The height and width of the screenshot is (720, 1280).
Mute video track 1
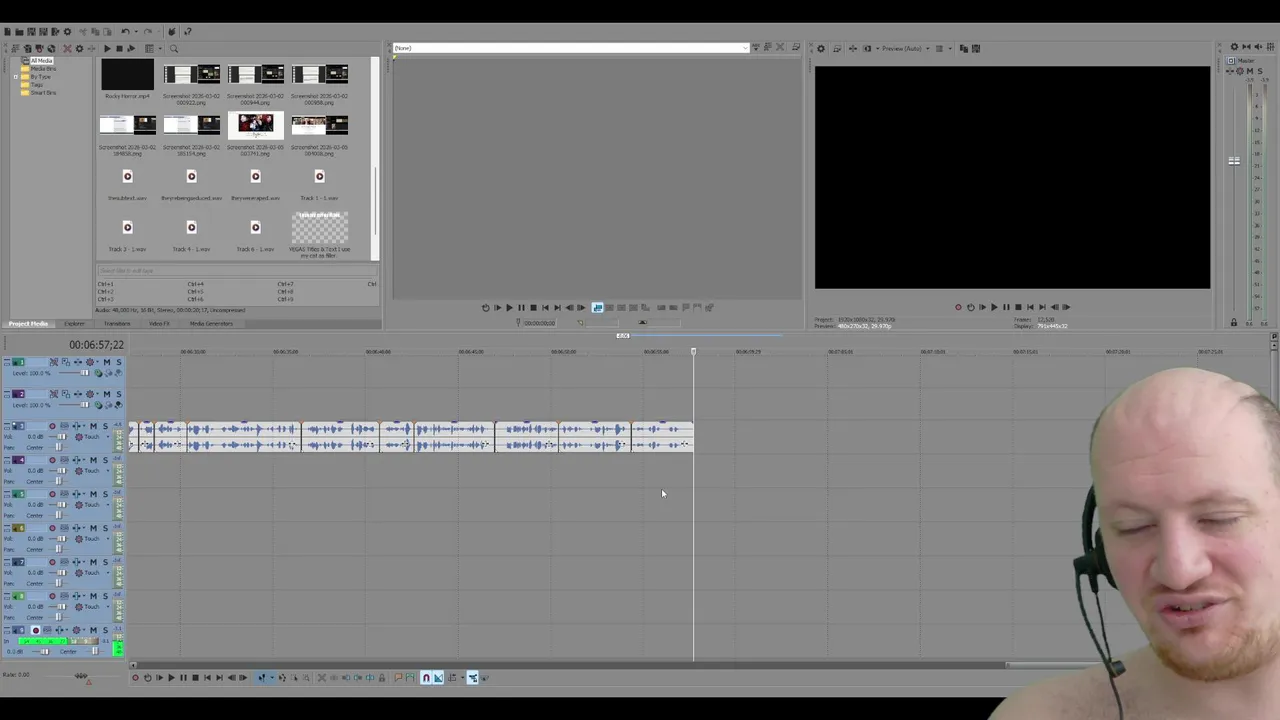click(x=107, y=362)
